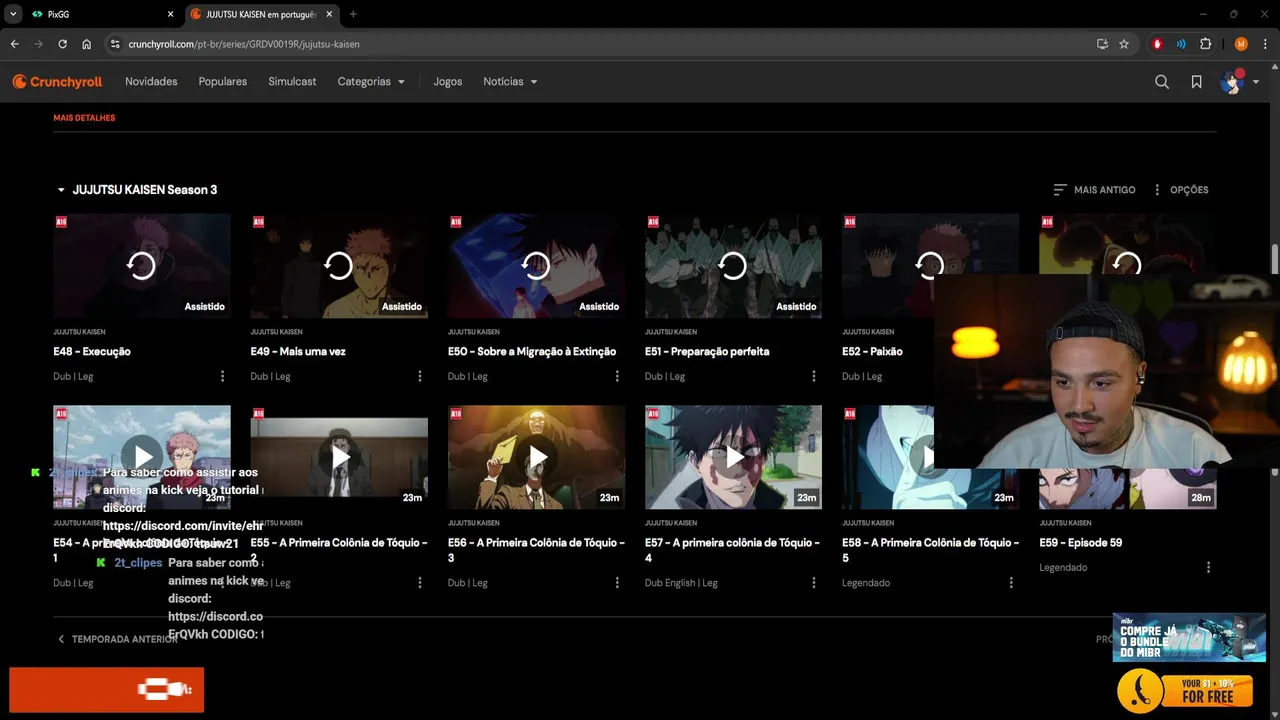Replay episode E49 thumbnail
This screenshot has width=1280, height=720.
click(339, 266)
